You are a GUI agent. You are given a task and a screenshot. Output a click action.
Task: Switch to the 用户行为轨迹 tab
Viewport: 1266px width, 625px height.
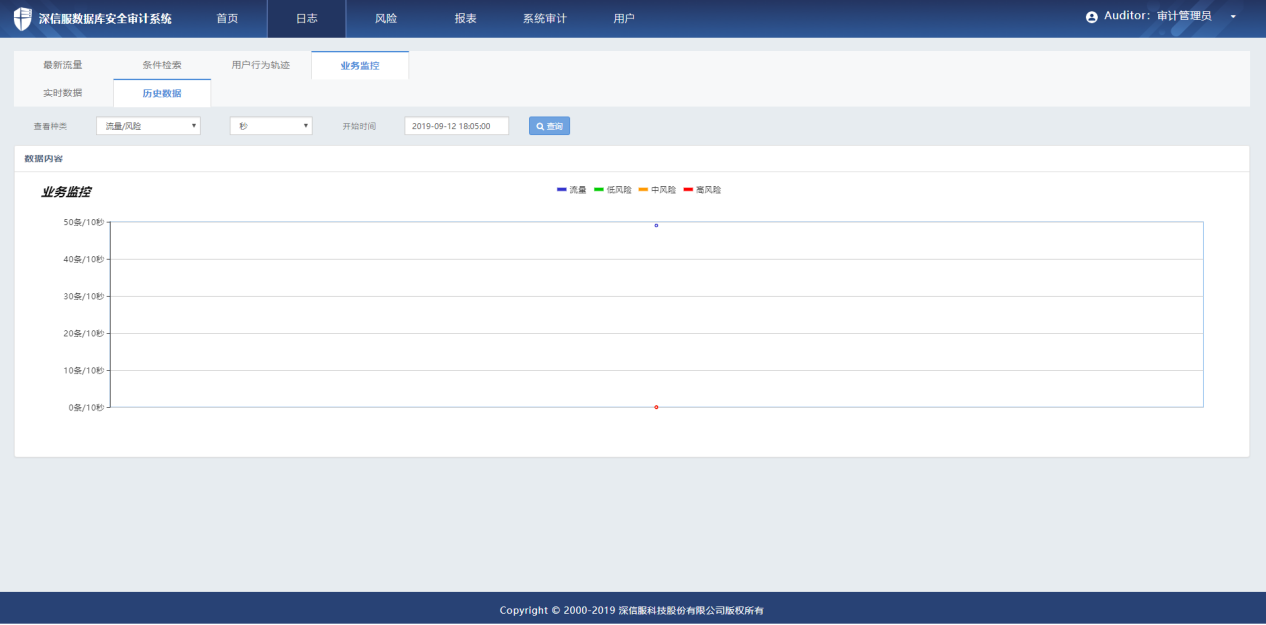[260, 65]
